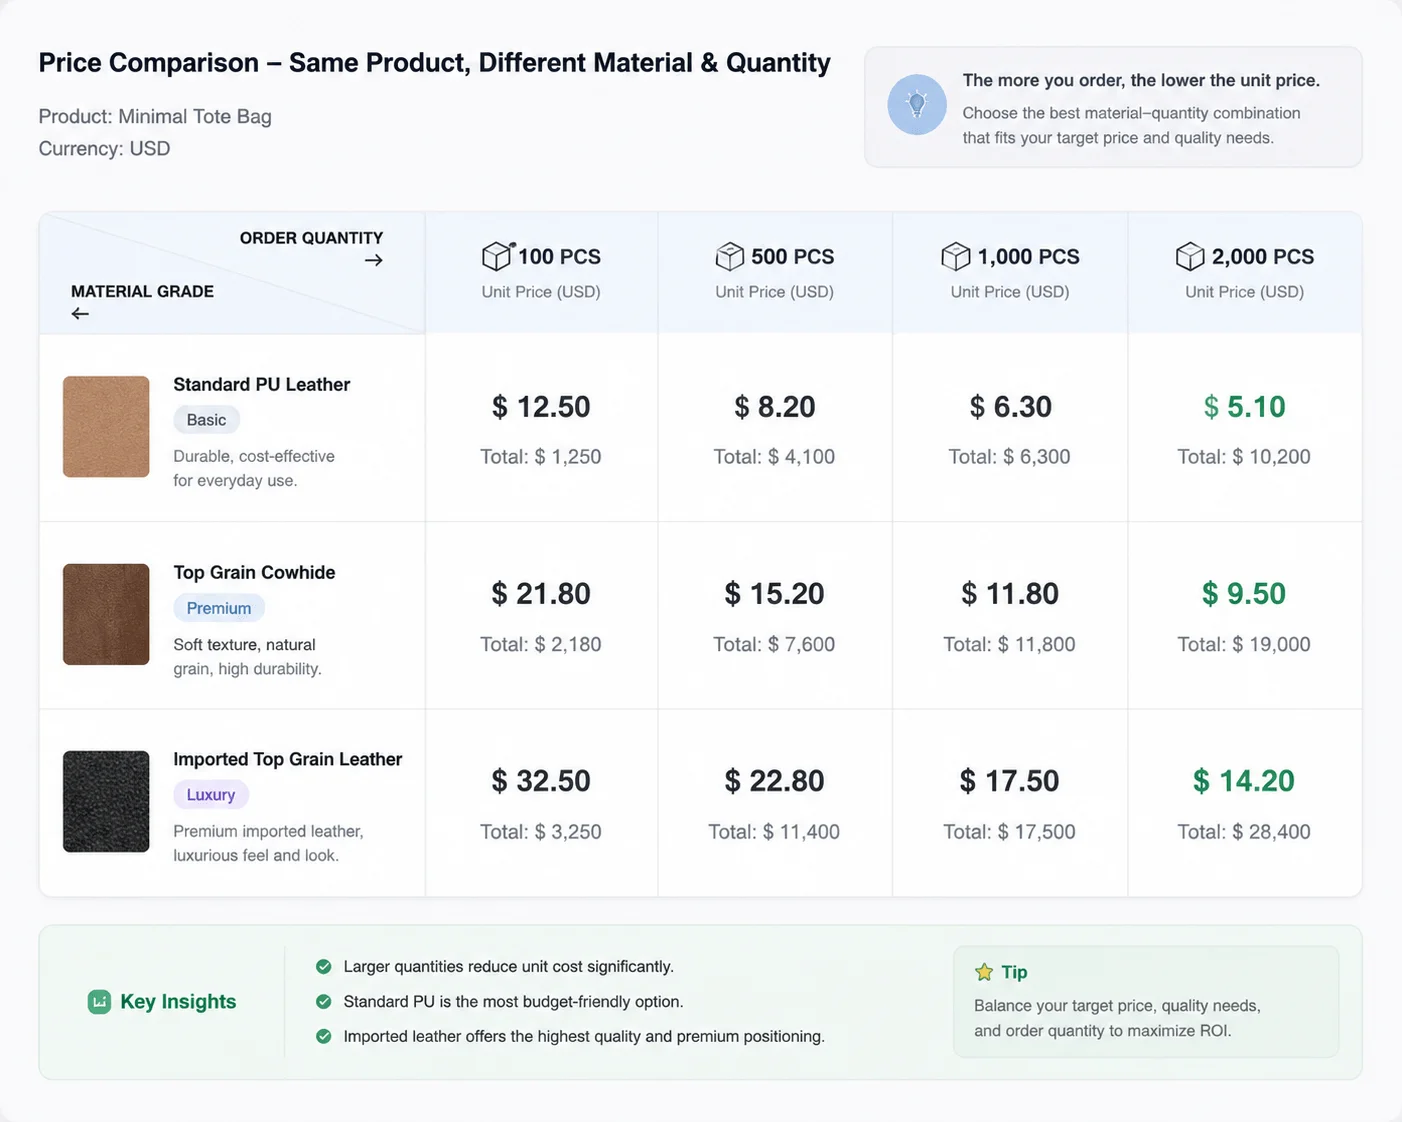This screenshot has height=1122, width=1402.
Task: Click the box icon beside 100 PCS
Action: (497, 257)
